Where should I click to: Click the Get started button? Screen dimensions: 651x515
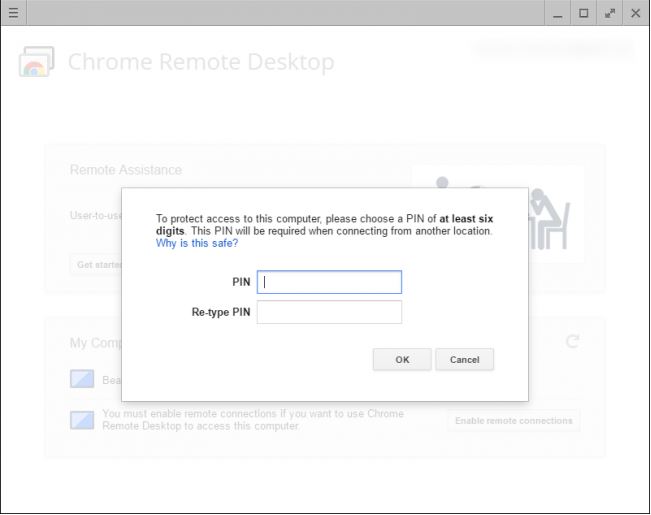point(97,265)
